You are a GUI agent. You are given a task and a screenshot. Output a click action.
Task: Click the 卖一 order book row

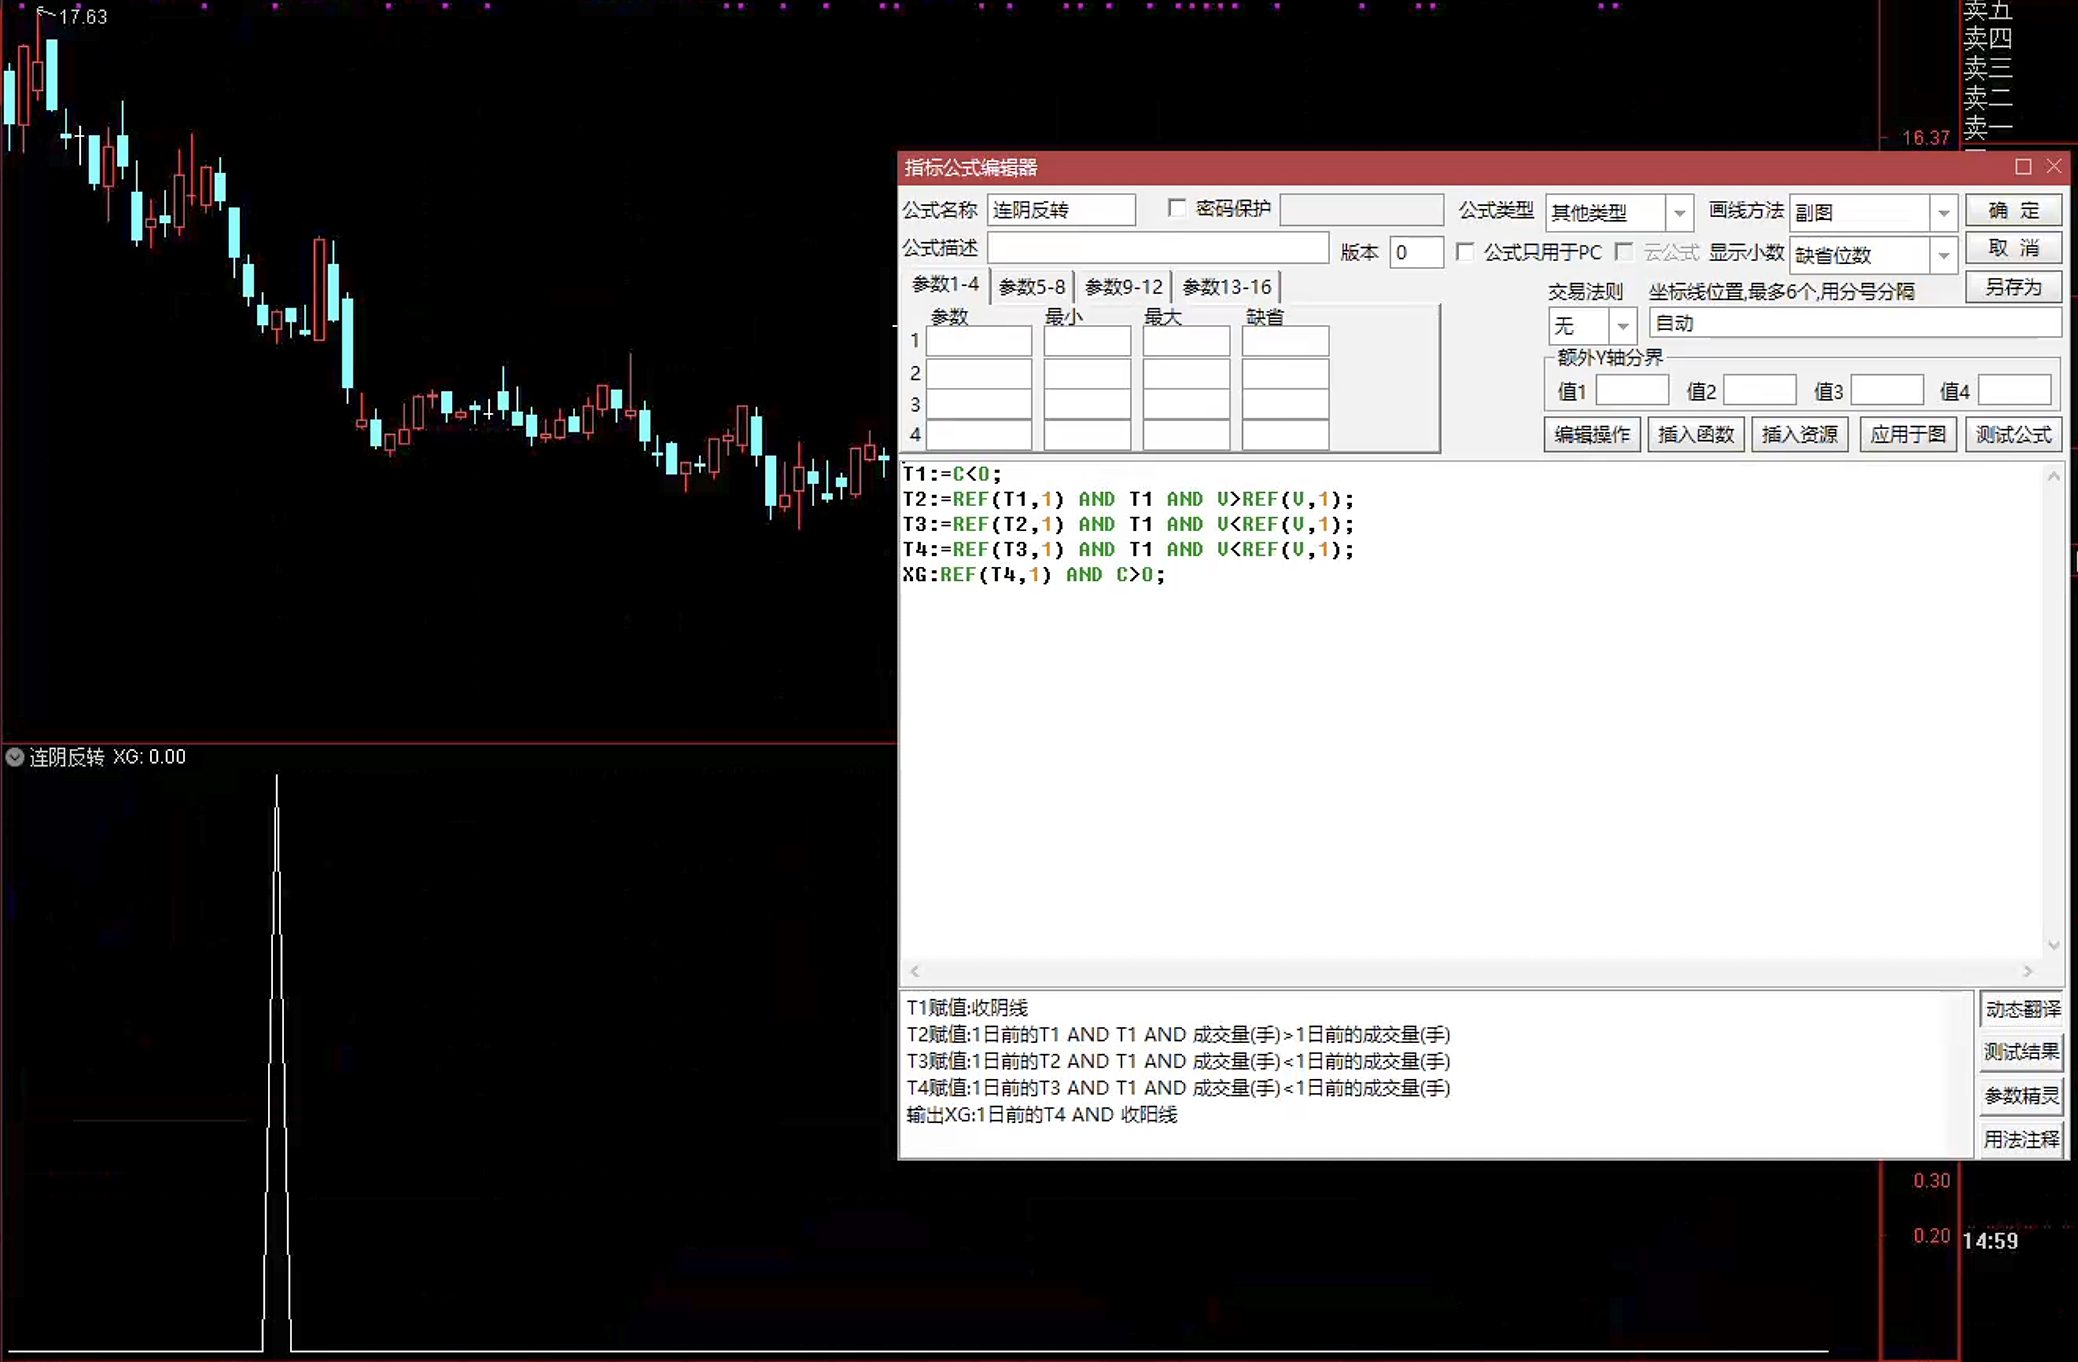point(1988,127)
